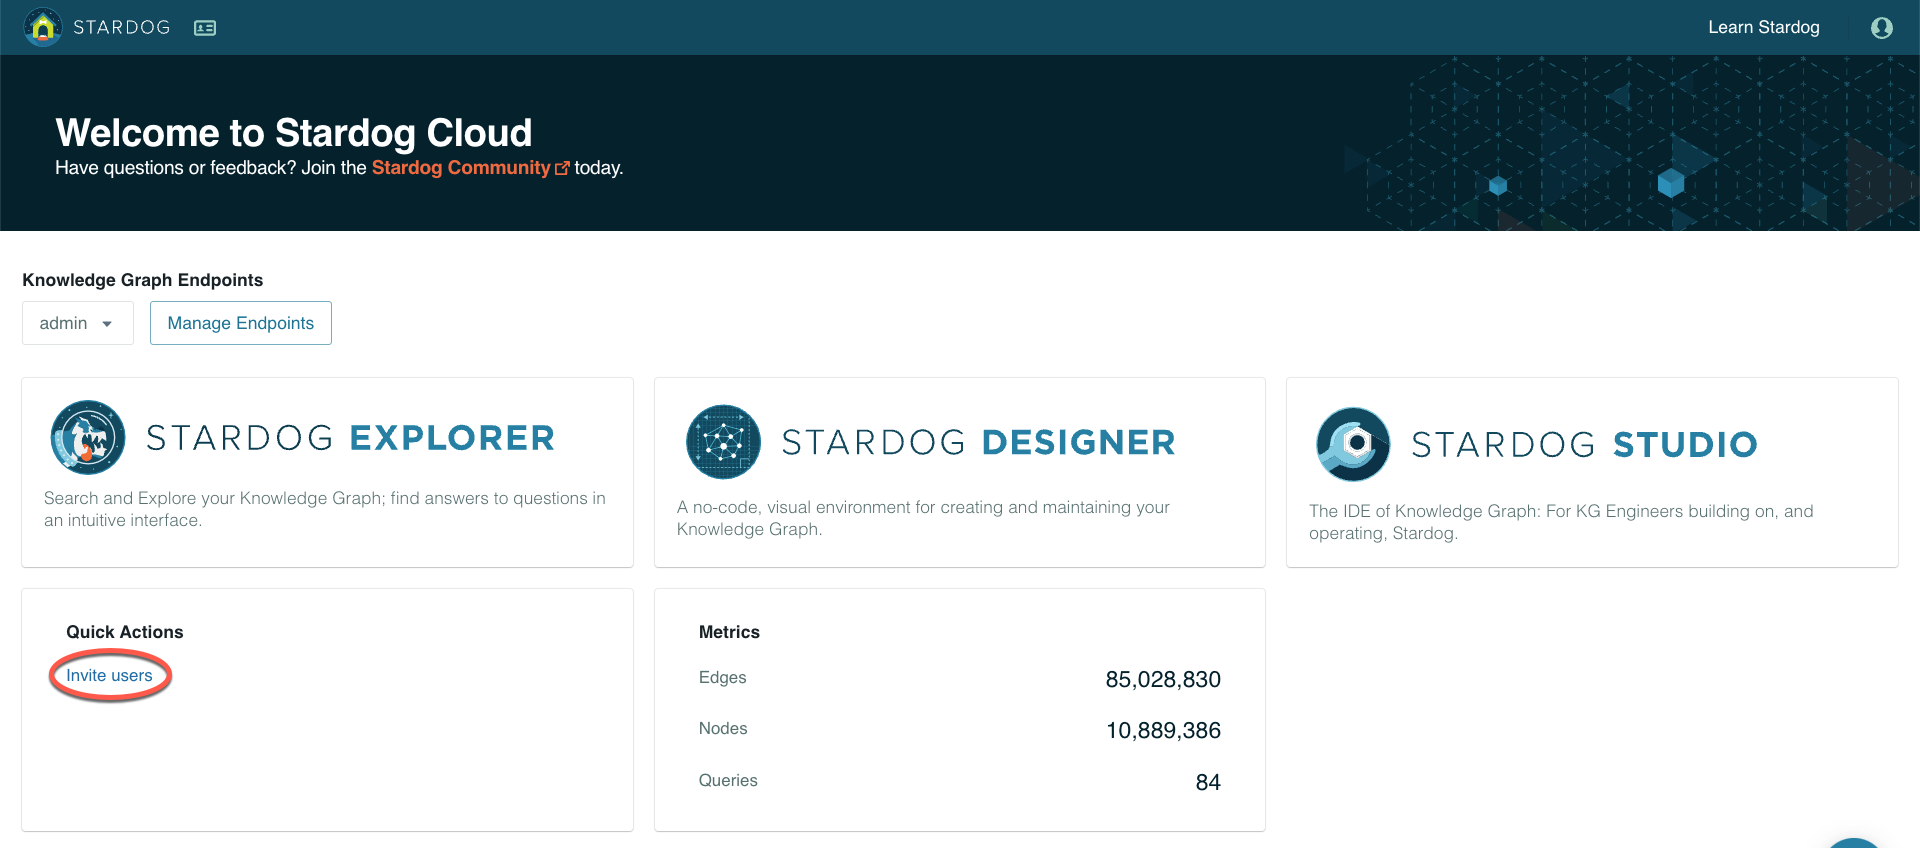Viewport: 1920px width, 848px height.
Task: Click the caret arrow next to admin
Action: point(107,324)
